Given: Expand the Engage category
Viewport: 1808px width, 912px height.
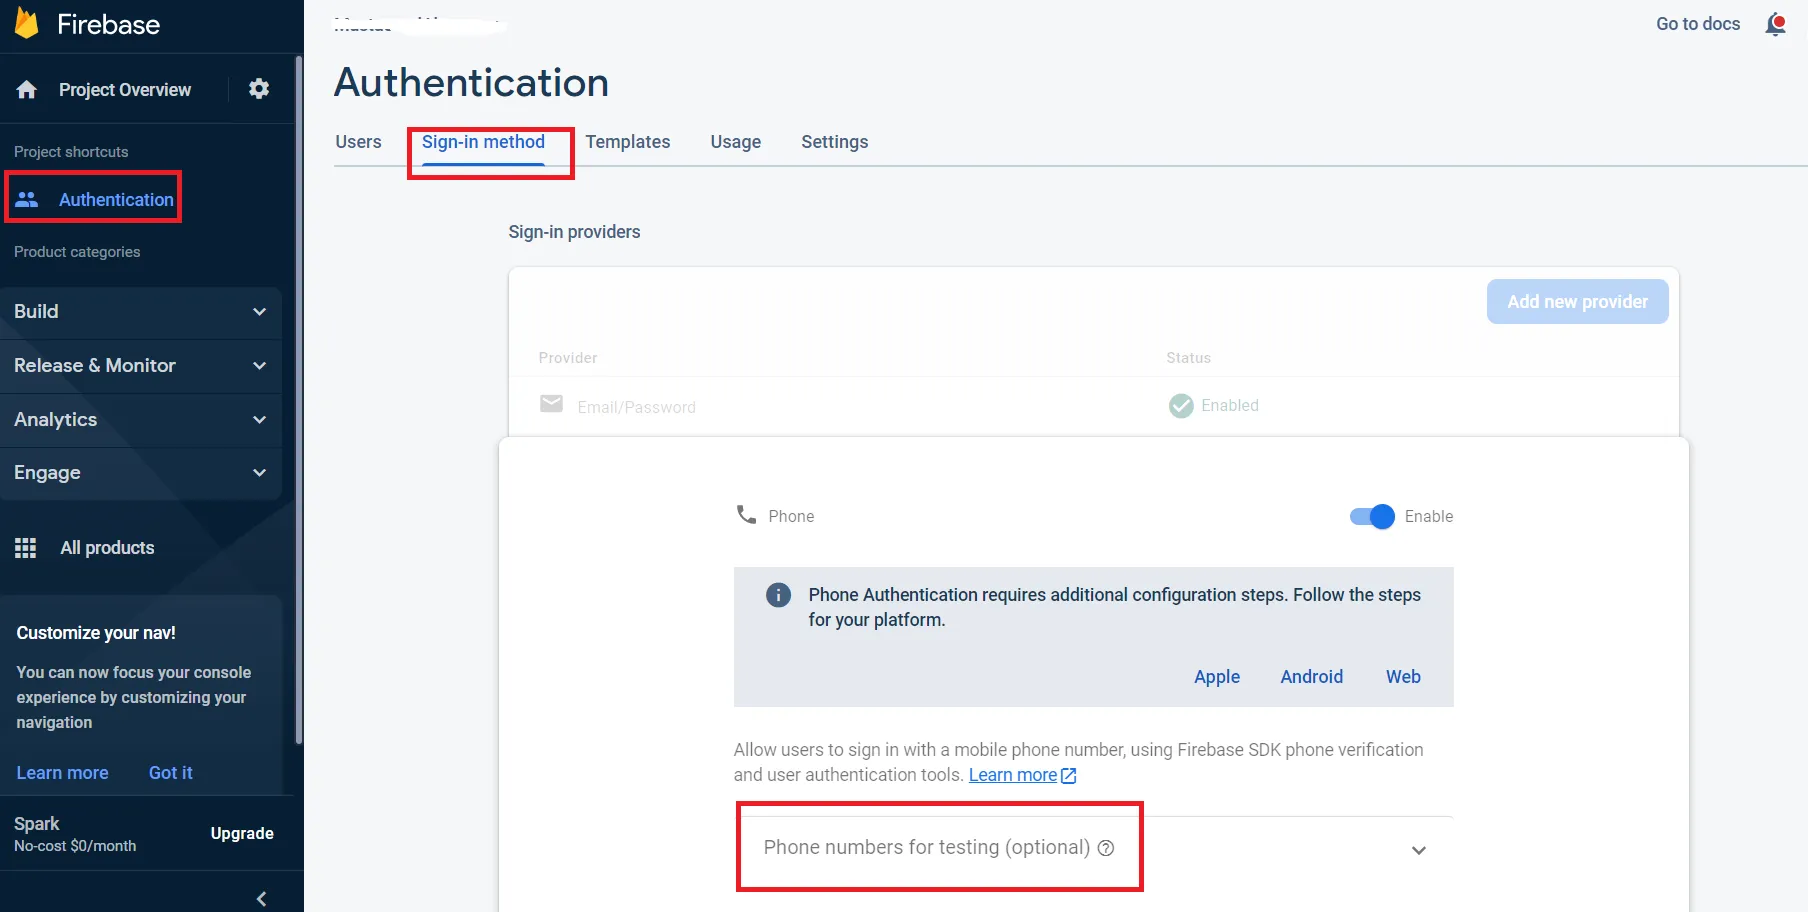Looking at the screenshot, I should coord(141,473).
